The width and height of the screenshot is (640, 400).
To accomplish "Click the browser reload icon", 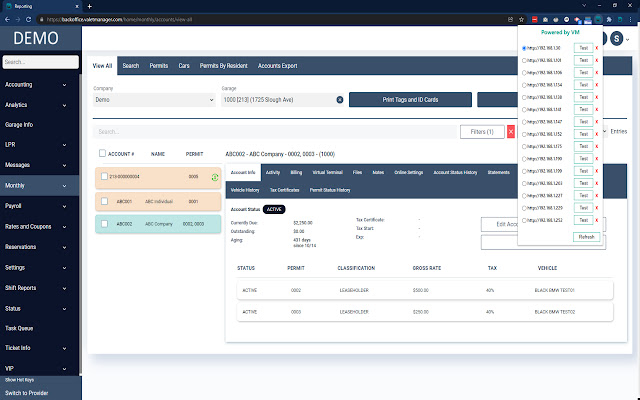I will pyautogui.click(x=28, y=19).
